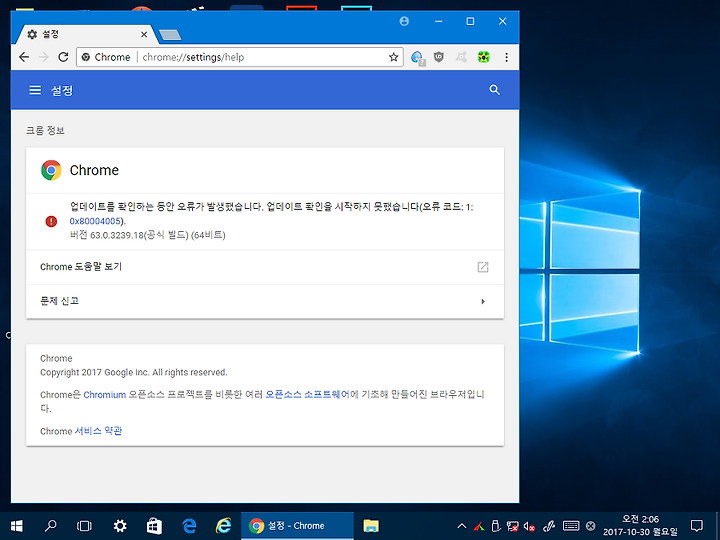Open Chrome 도움말 보기 row
The image size is (720, 540).
pyautogui.click(x=265, y=267)
